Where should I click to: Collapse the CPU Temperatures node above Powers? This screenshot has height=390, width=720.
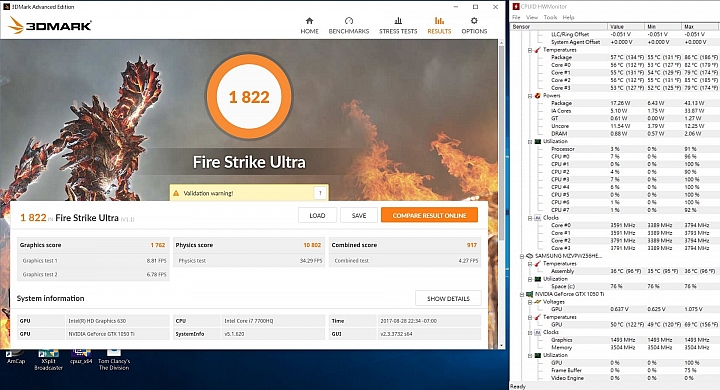tap(530, 50)
